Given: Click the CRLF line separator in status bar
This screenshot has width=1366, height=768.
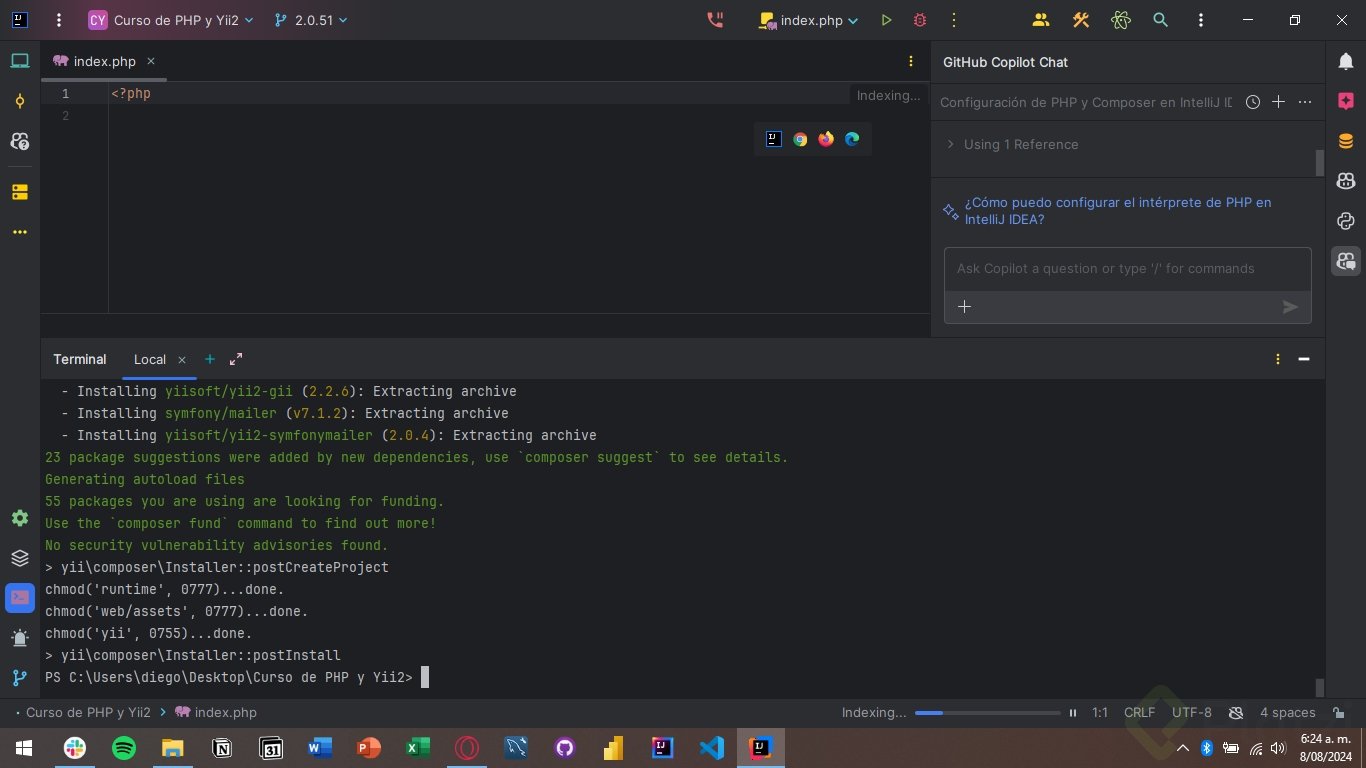Looking at the screenshot, I should pyautogui.click(x=1139, y=713).
